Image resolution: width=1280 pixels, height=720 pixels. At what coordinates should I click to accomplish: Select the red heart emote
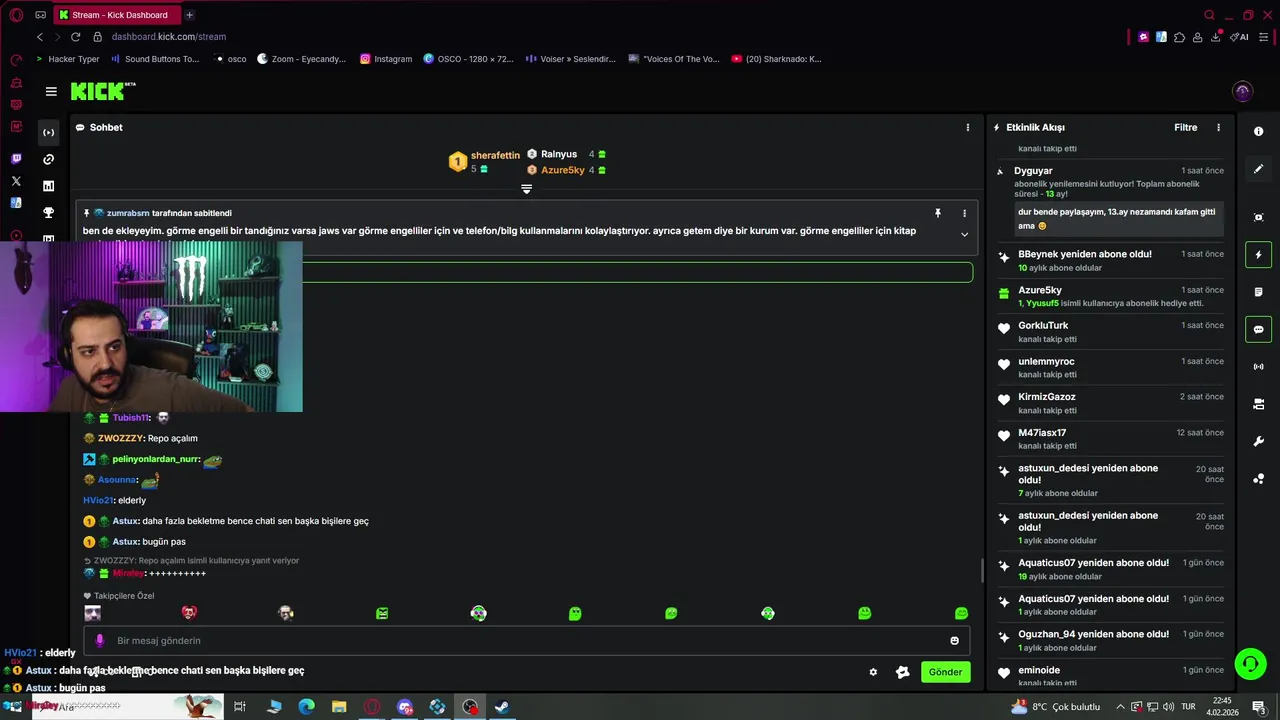pyautogui.click(x=189, y=613)
